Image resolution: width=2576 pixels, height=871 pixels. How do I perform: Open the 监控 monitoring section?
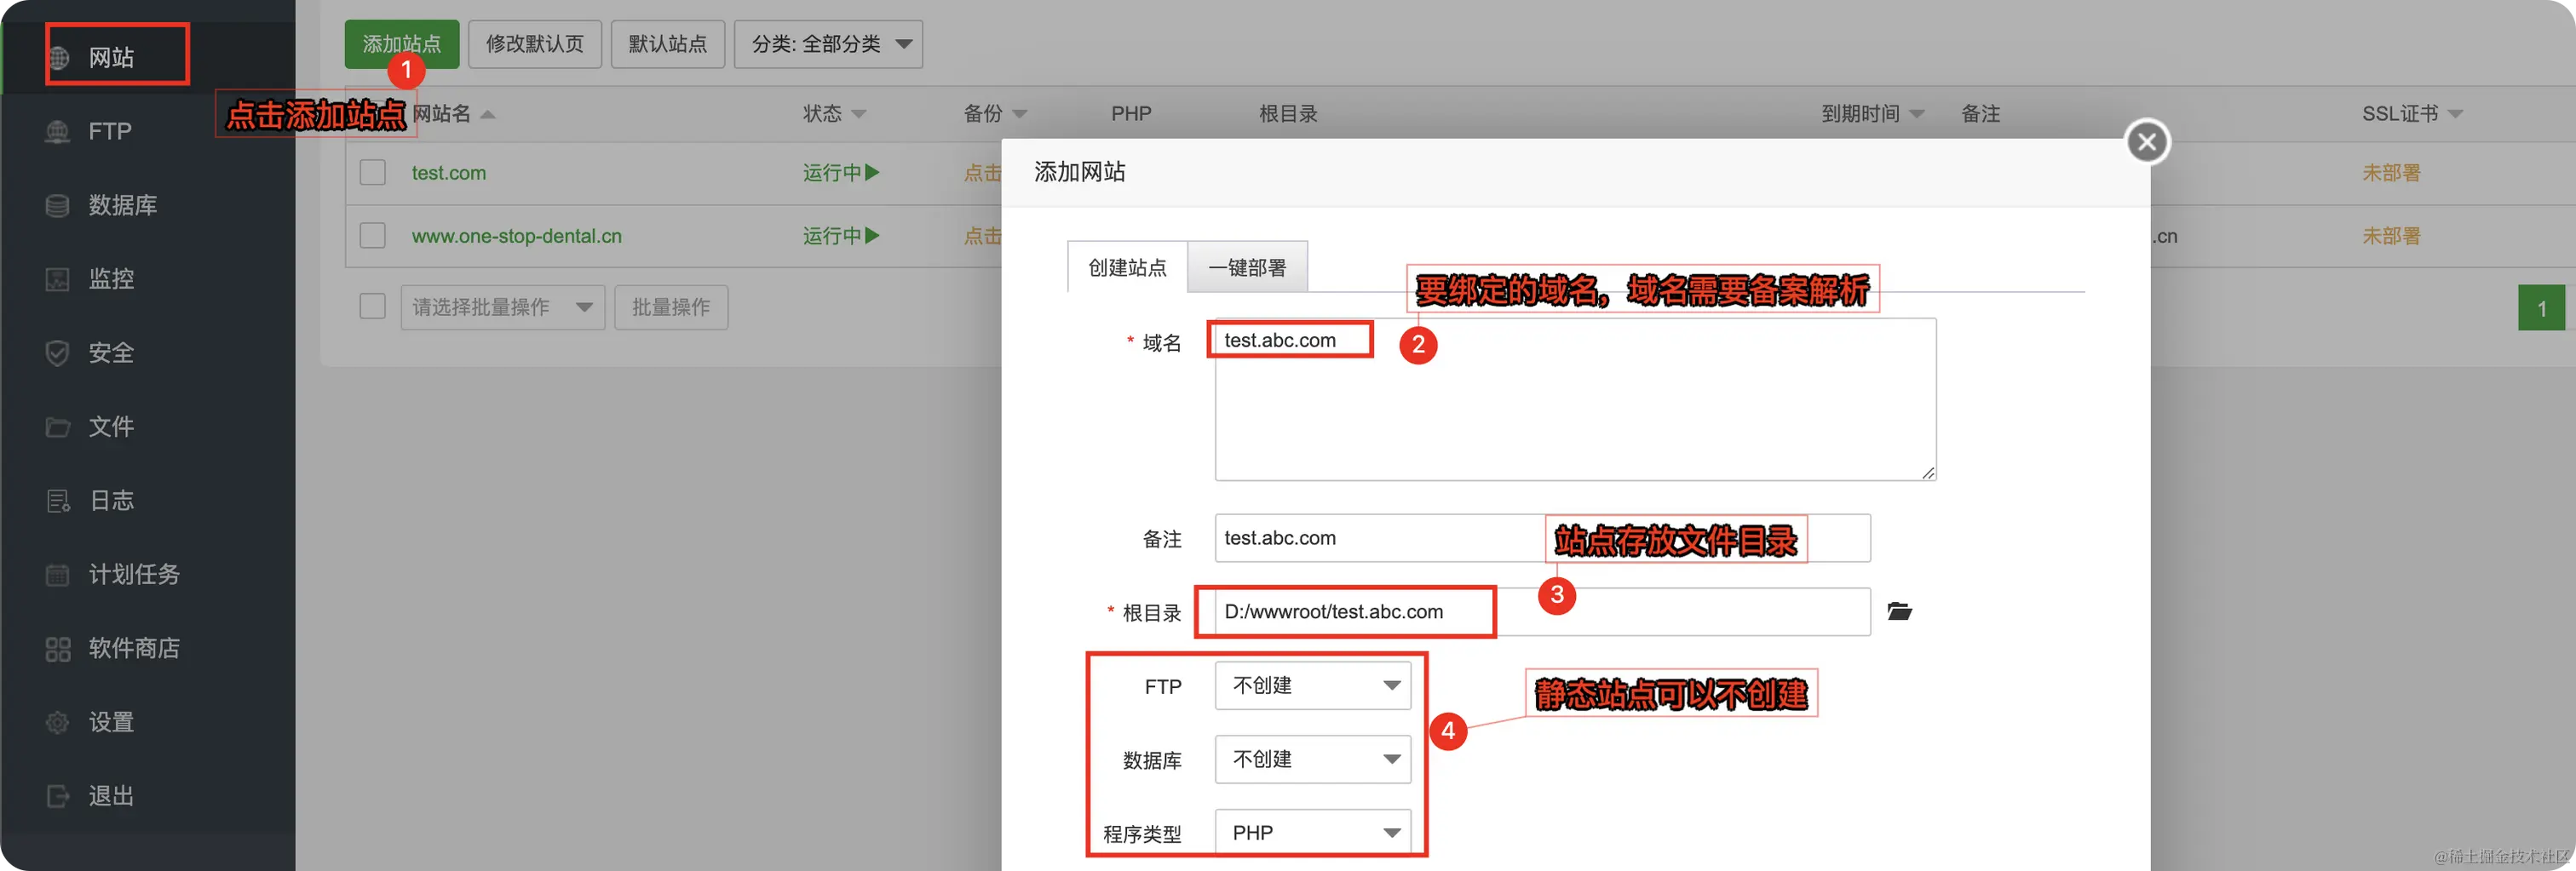[112, 279]
